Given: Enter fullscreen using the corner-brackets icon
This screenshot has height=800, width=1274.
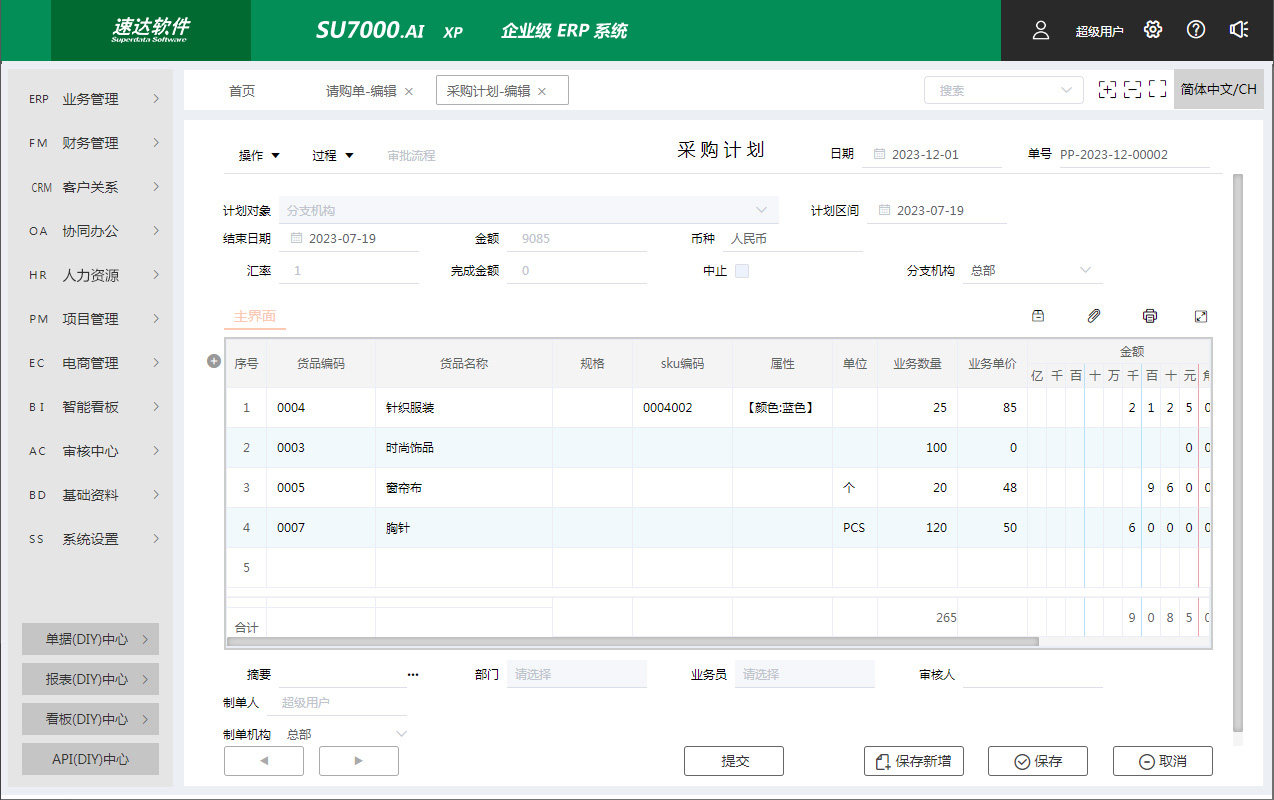Looking at the screenshot, I should [x=1157, y=89].
